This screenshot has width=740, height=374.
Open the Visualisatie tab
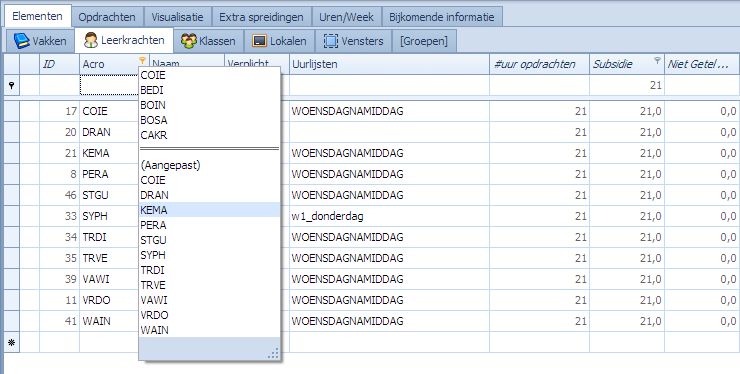[x=177, y=17]
